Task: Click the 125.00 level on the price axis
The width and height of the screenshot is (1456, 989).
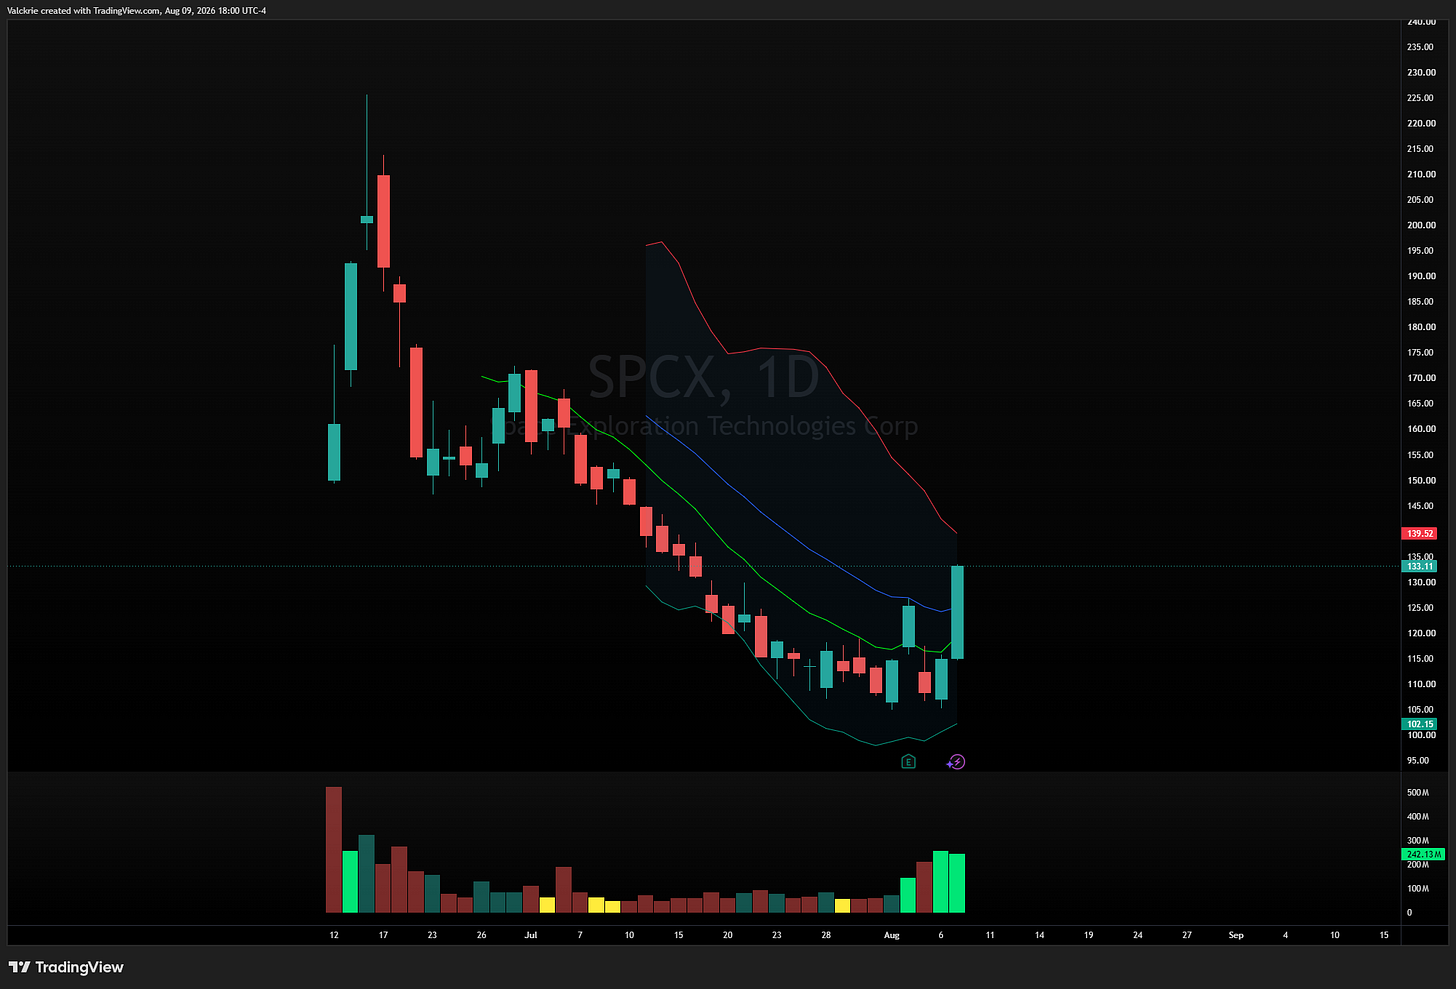Action: (1420, 608)
